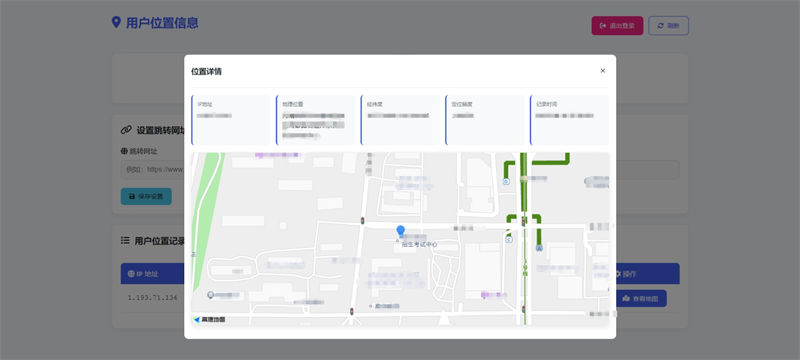
Task: Select the 定位精度 info card
Action: point(485,120)
